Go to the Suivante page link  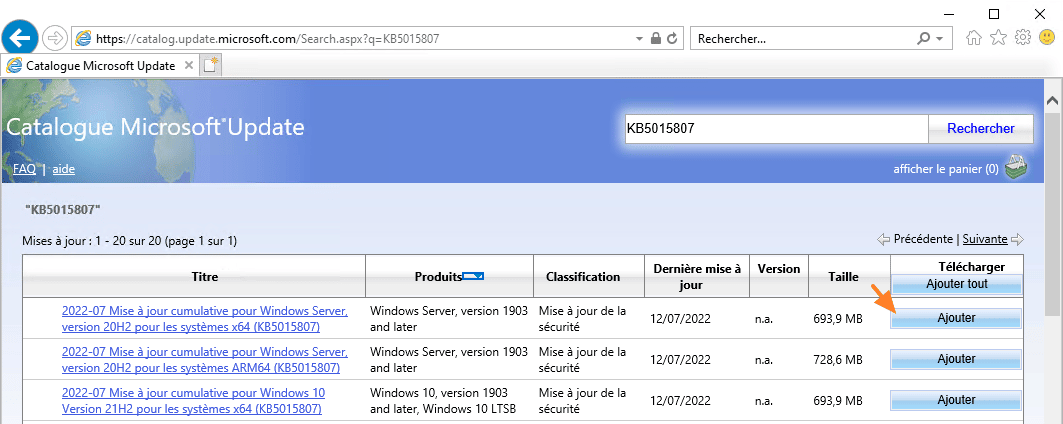click(985, 239)
